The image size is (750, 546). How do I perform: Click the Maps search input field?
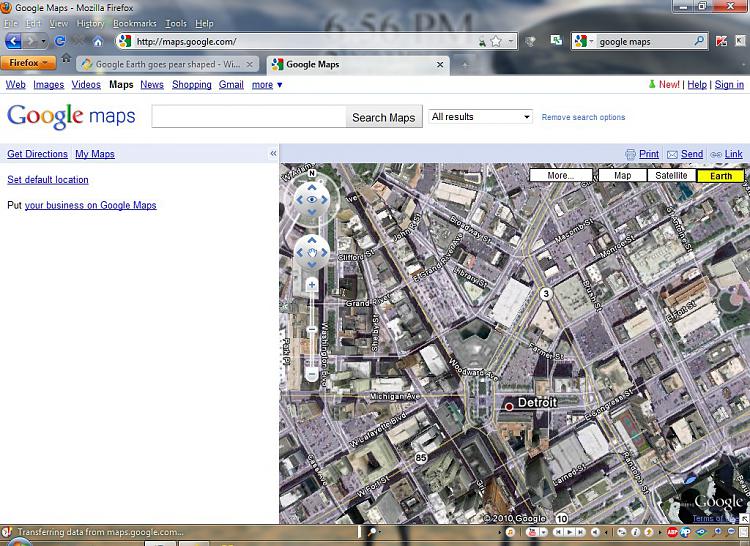249,117
